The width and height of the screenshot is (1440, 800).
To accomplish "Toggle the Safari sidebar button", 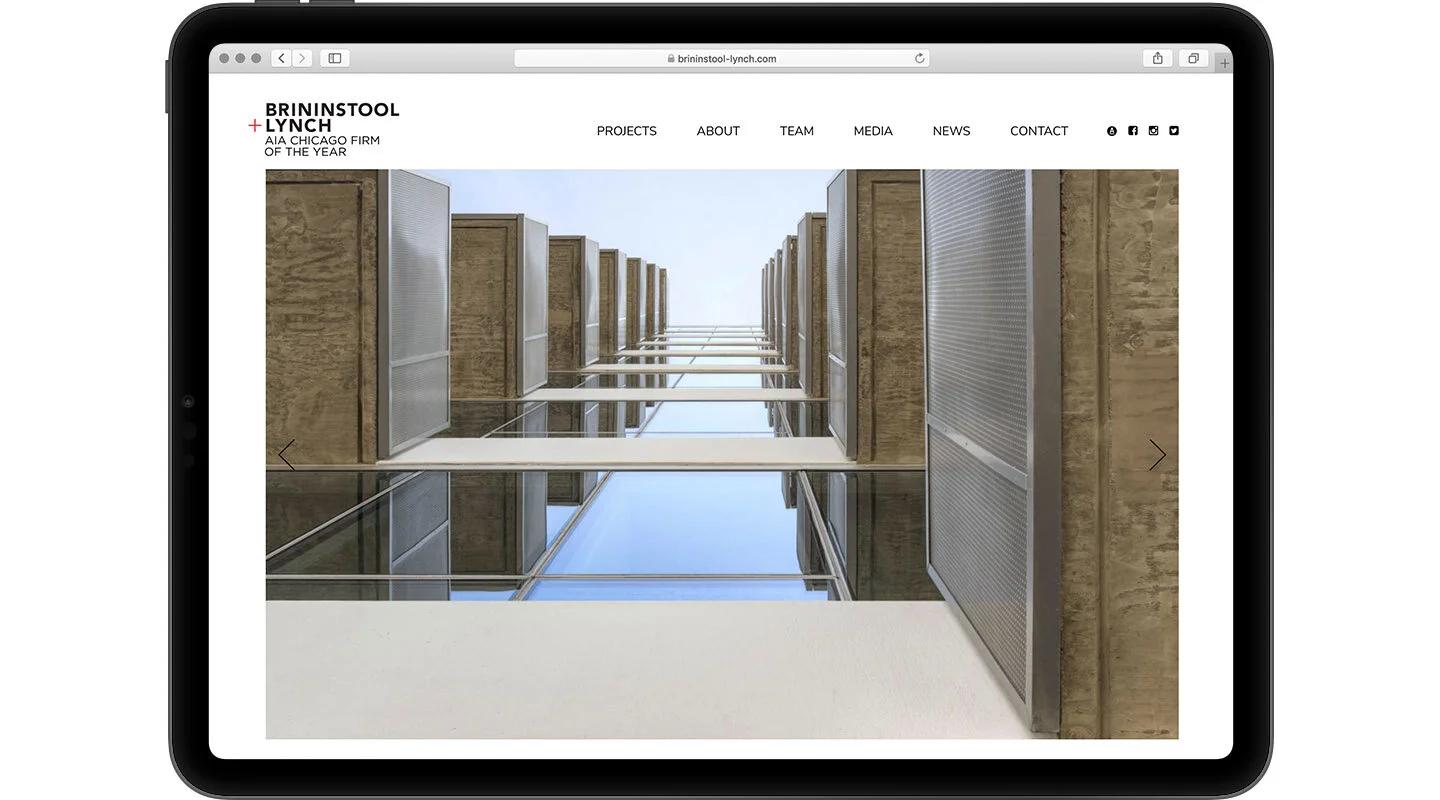I will (335, 58).
